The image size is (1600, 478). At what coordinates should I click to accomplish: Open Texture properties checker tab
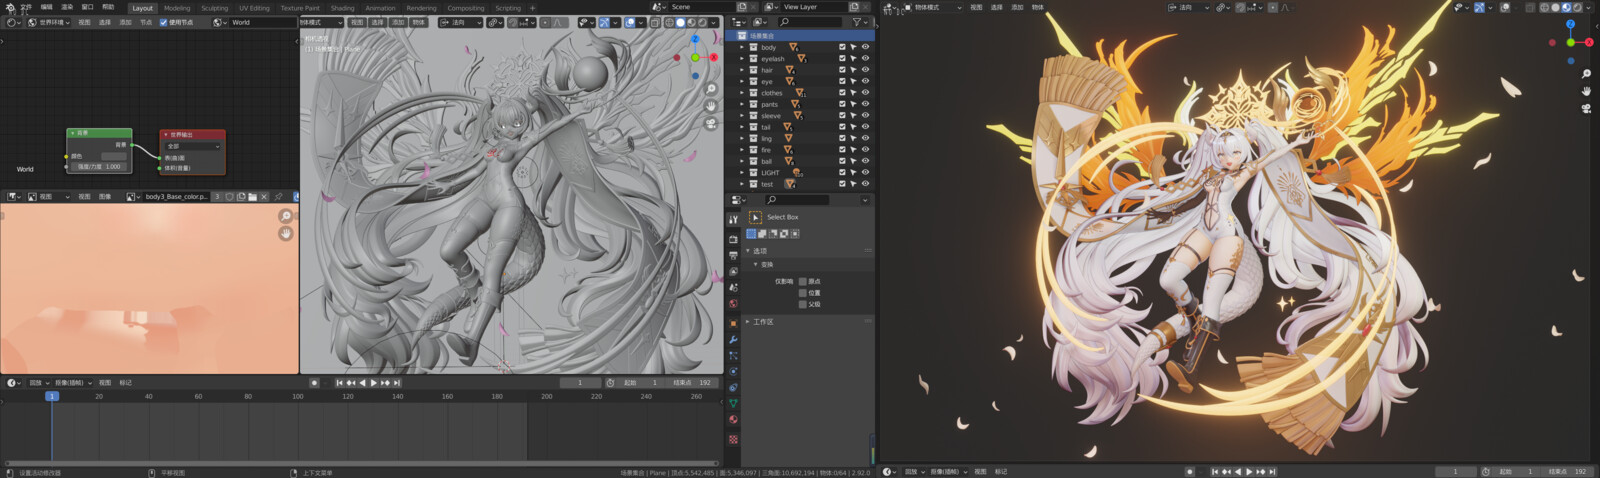pos(733,439)
